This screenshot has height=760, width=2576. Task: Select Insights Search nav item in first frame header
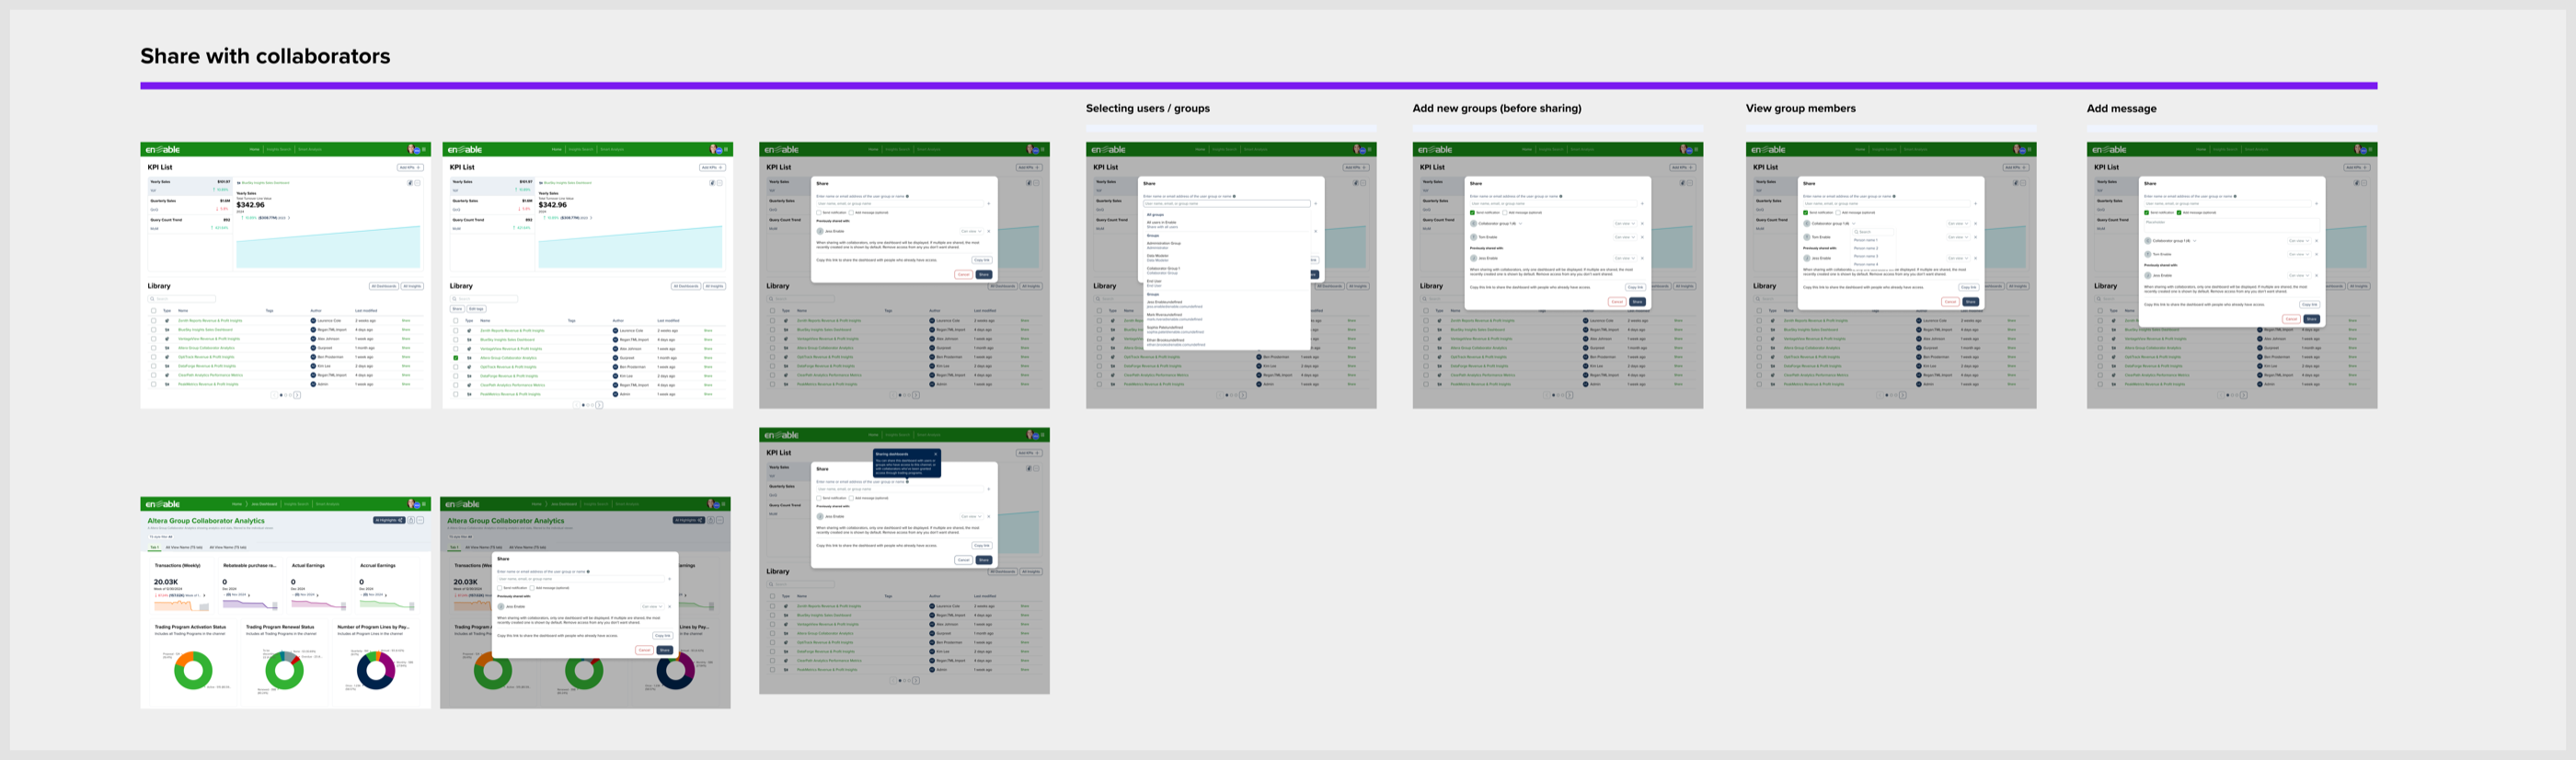point(279,150)
